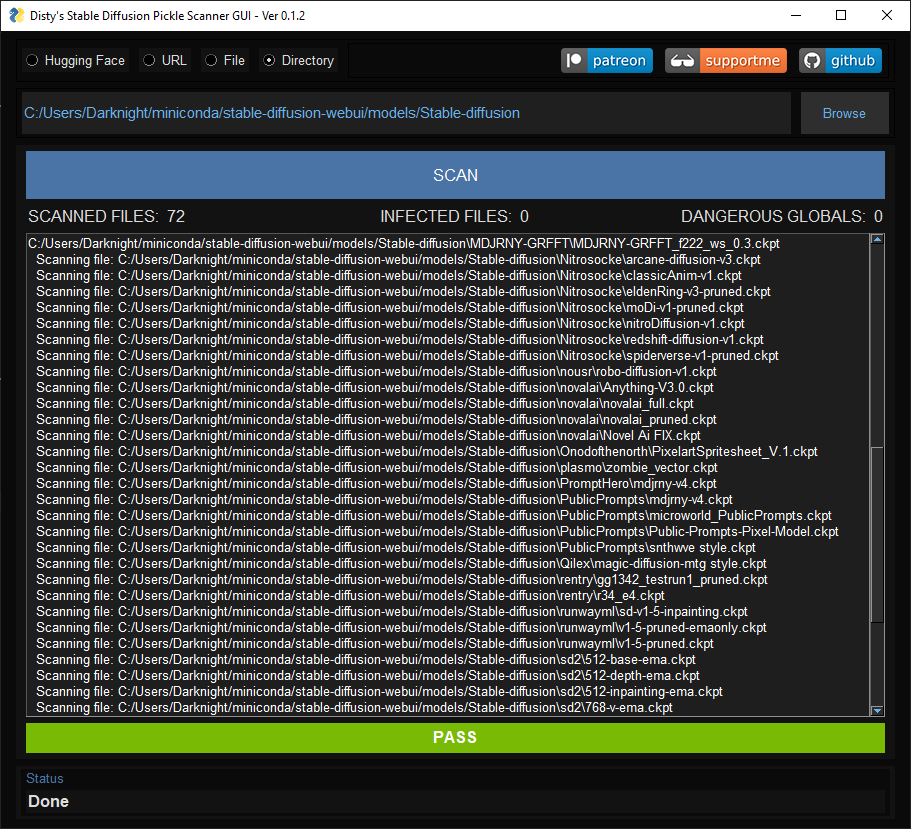Click the sd-v1-5-inpainting.ckpt log line
This screenshot has width=911, height=829.
click(392, 611)
